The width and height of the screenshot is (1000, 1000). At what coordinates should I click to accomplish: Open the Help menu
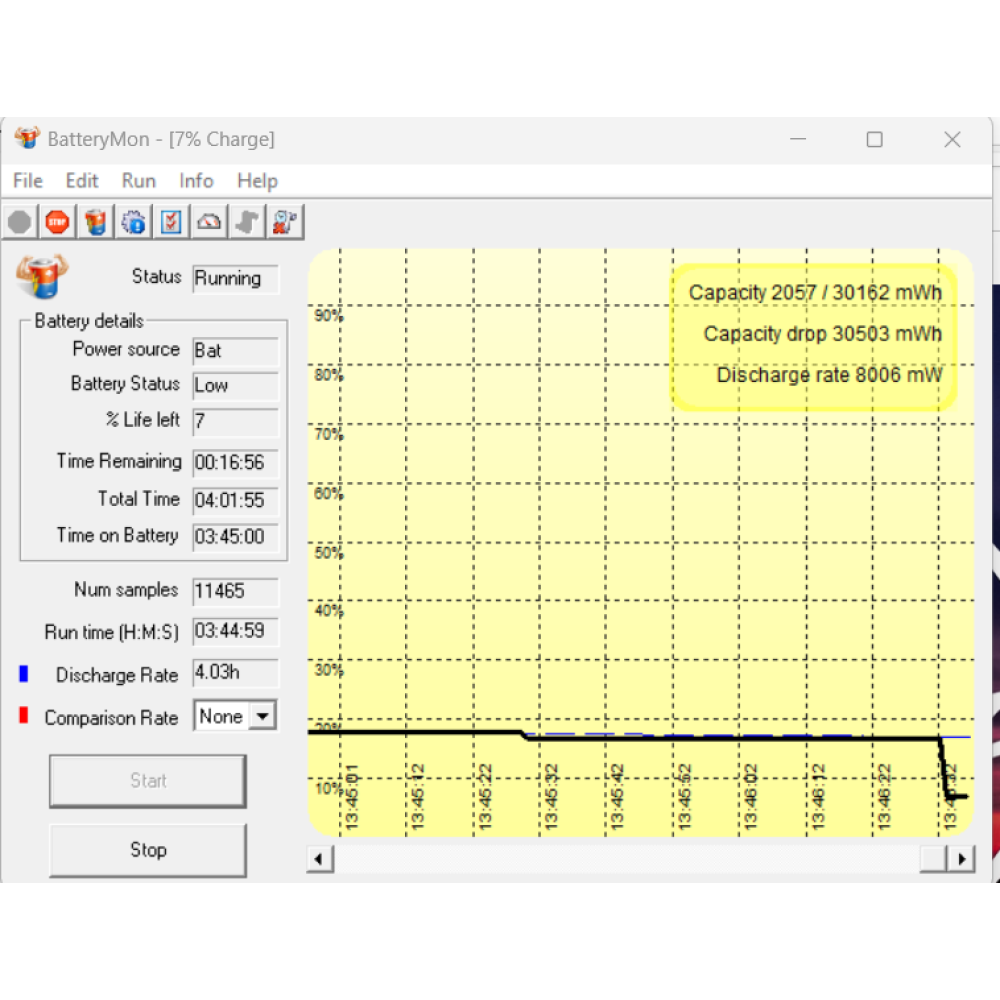click(x=257, y=181)
